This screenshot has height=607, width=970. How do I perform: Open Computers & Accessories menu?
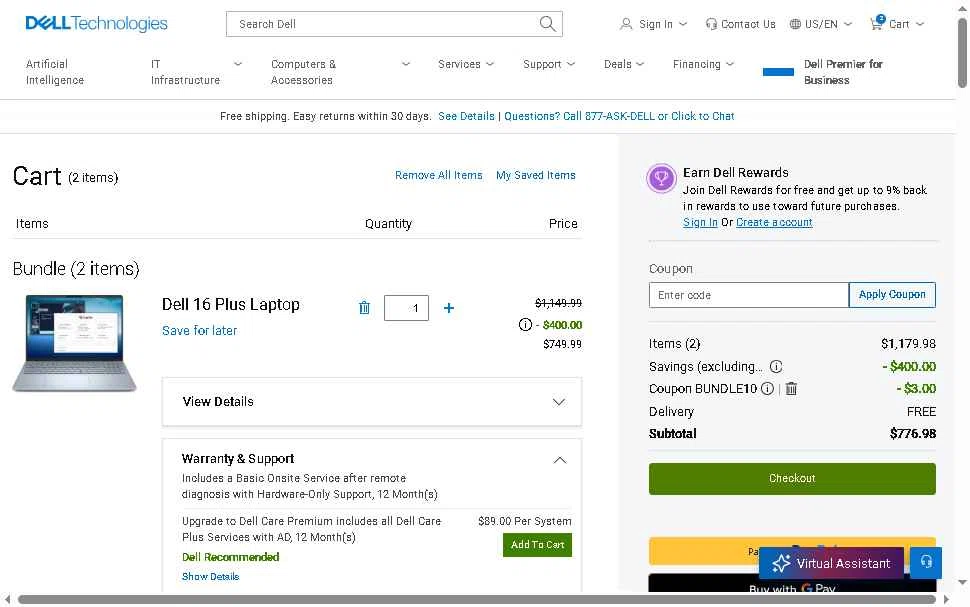303,72
